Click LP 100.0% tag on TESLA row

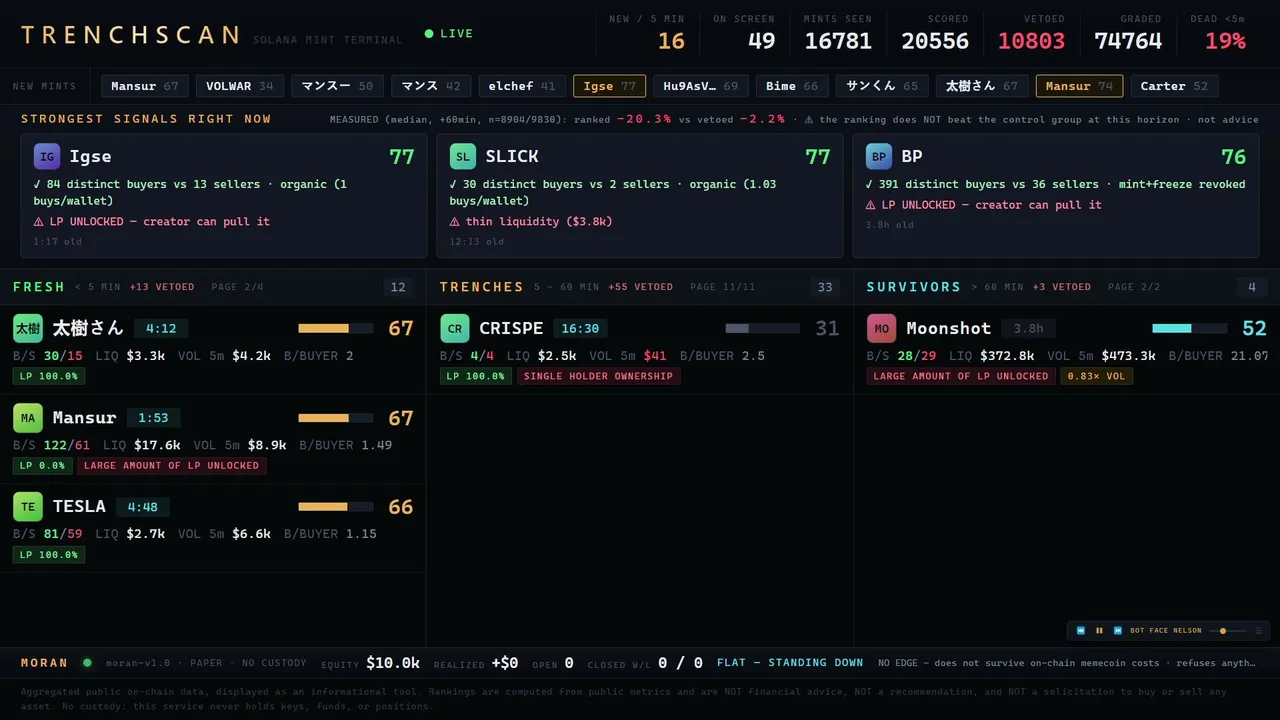coord(49,555)
